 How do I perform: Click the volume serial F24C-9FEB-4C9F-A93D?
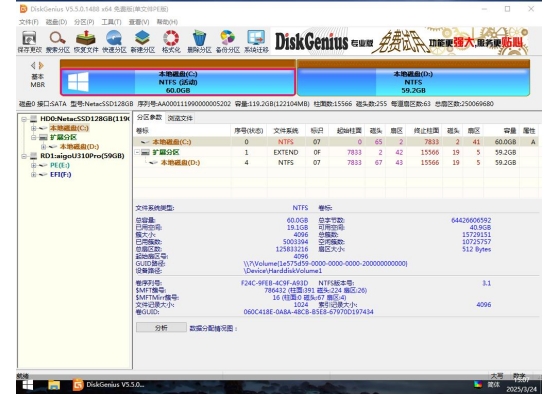(275, 283)
